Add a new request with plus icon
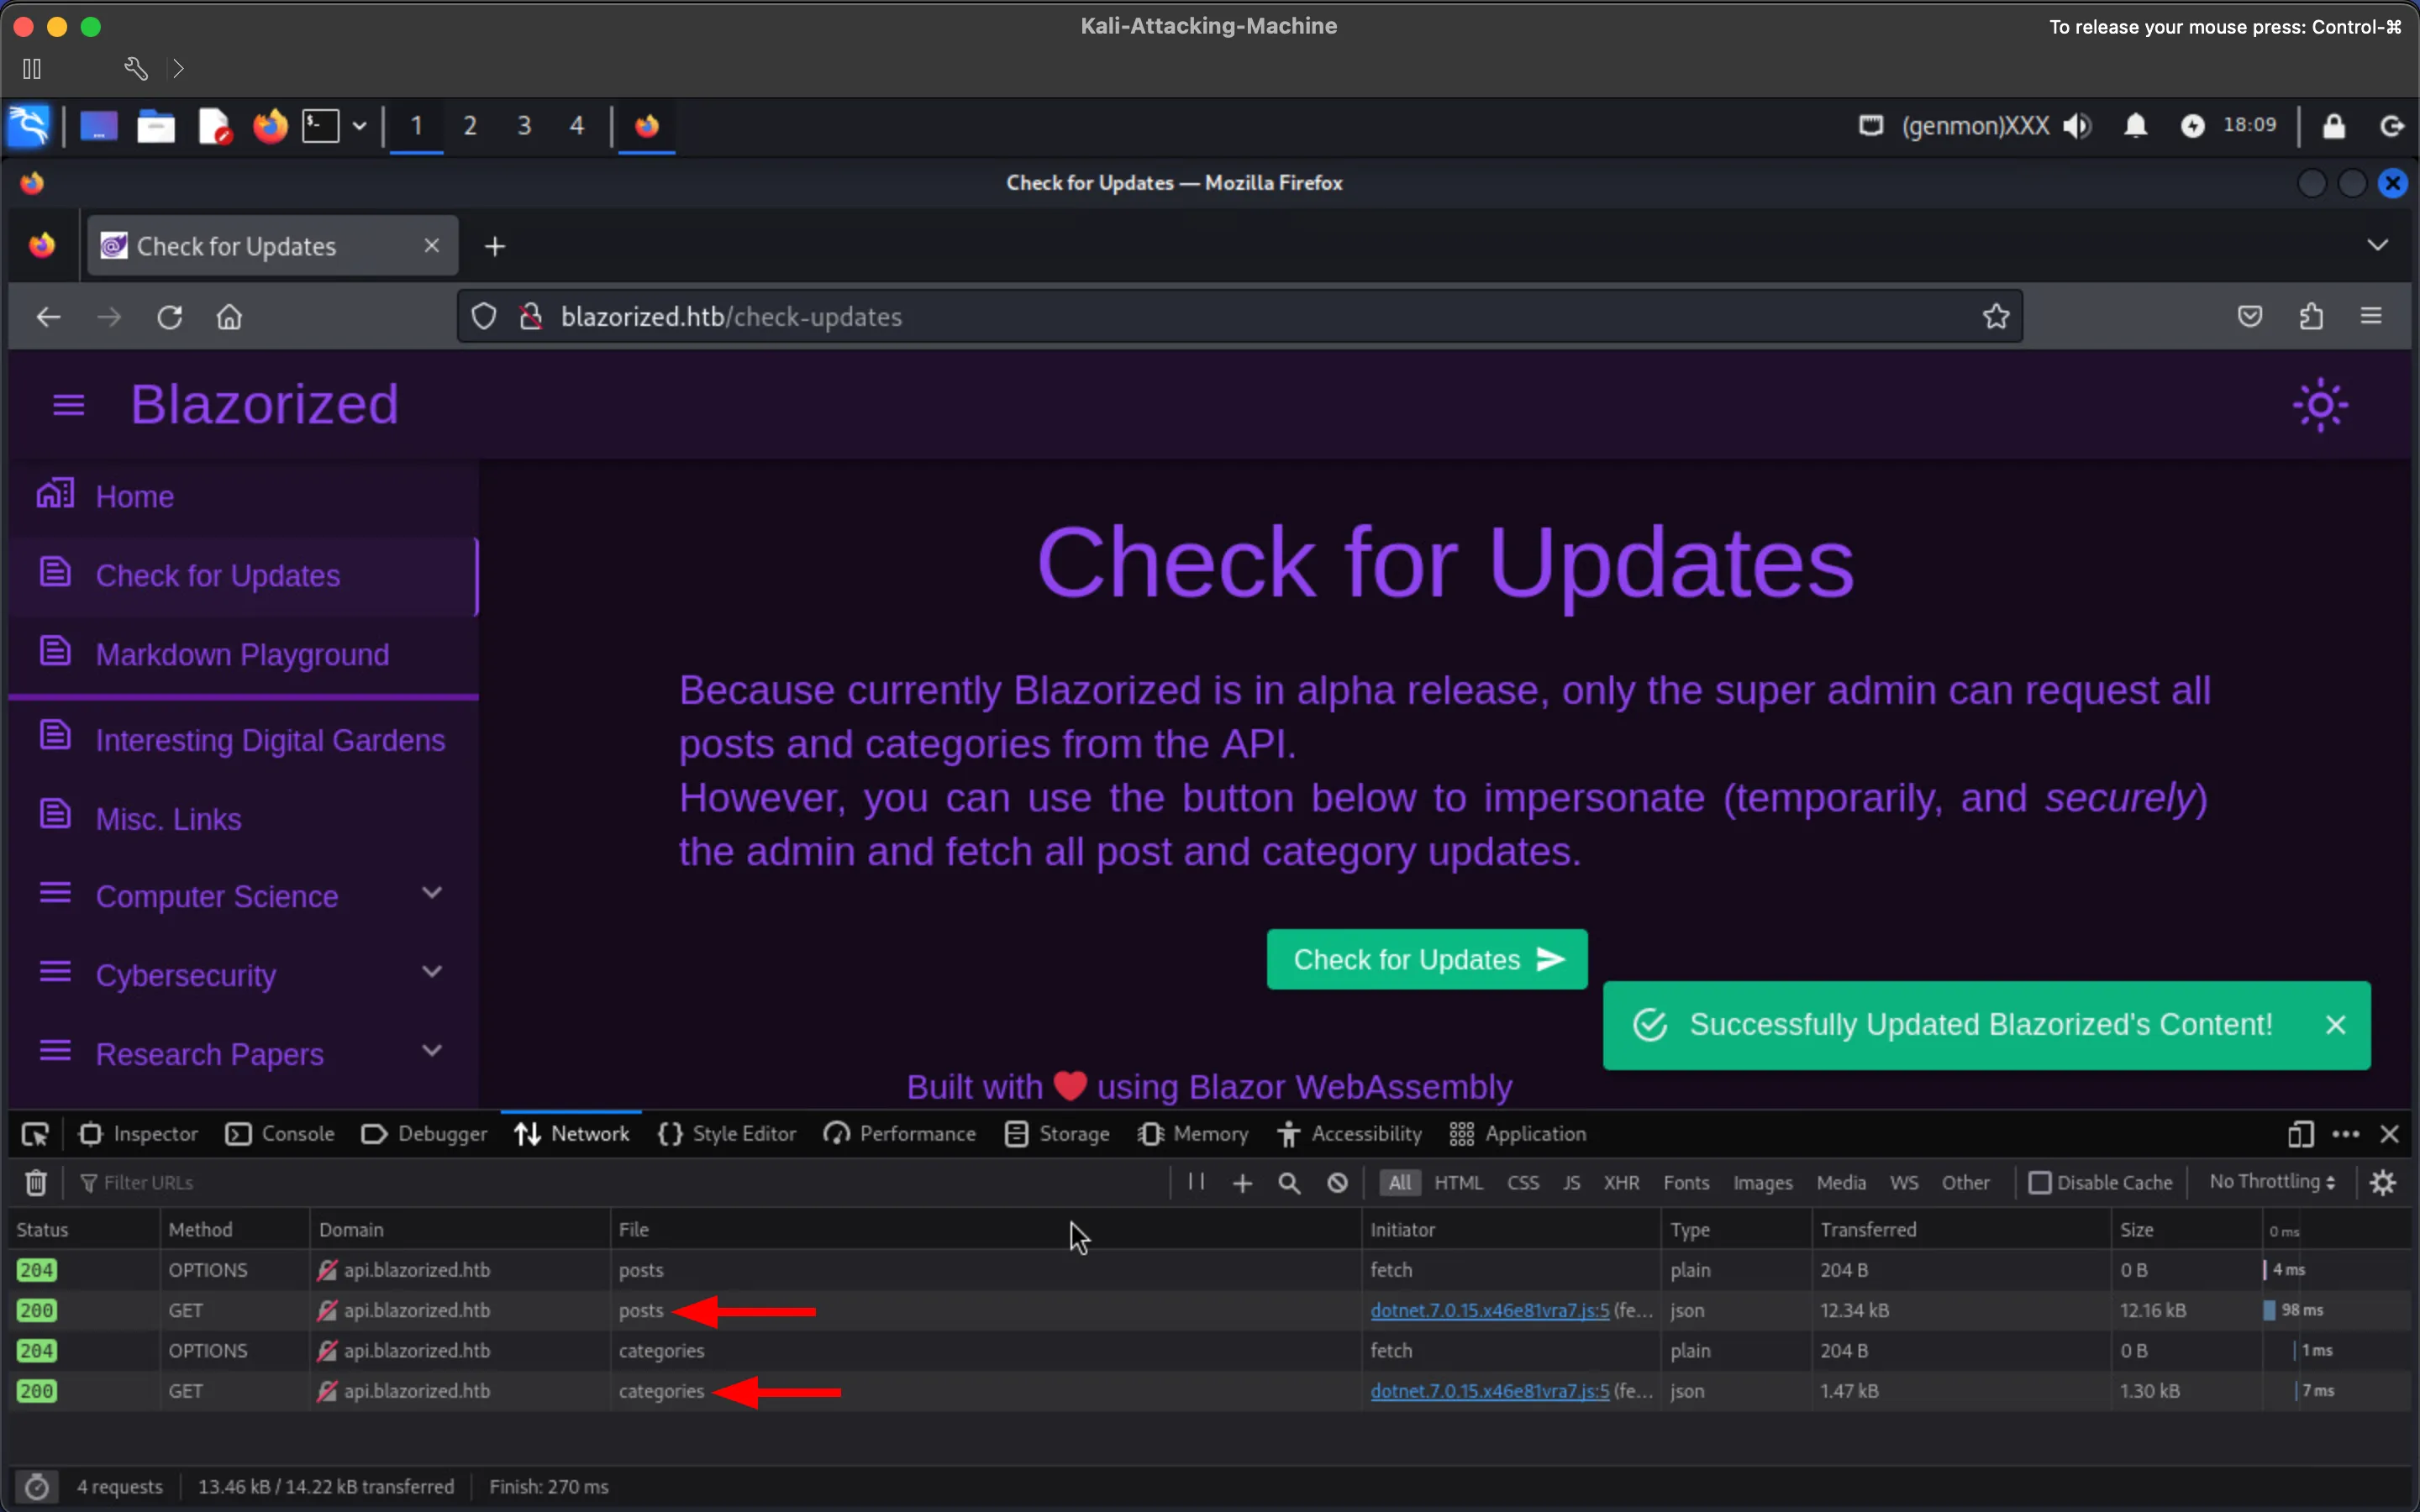This screenshot has height=1512, width=2420. [1242, 1183]
